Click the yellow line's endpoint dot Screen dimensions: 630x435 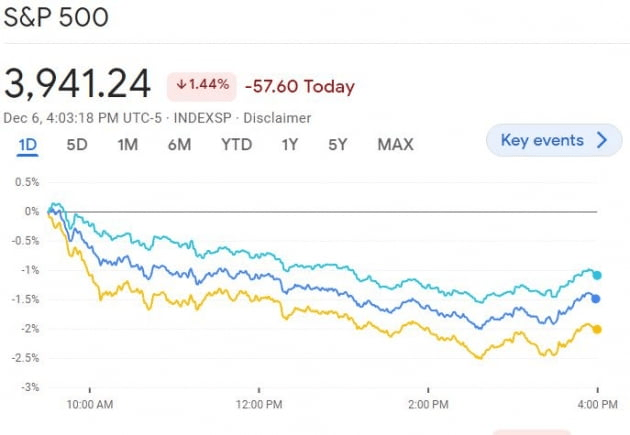[597, 329]
